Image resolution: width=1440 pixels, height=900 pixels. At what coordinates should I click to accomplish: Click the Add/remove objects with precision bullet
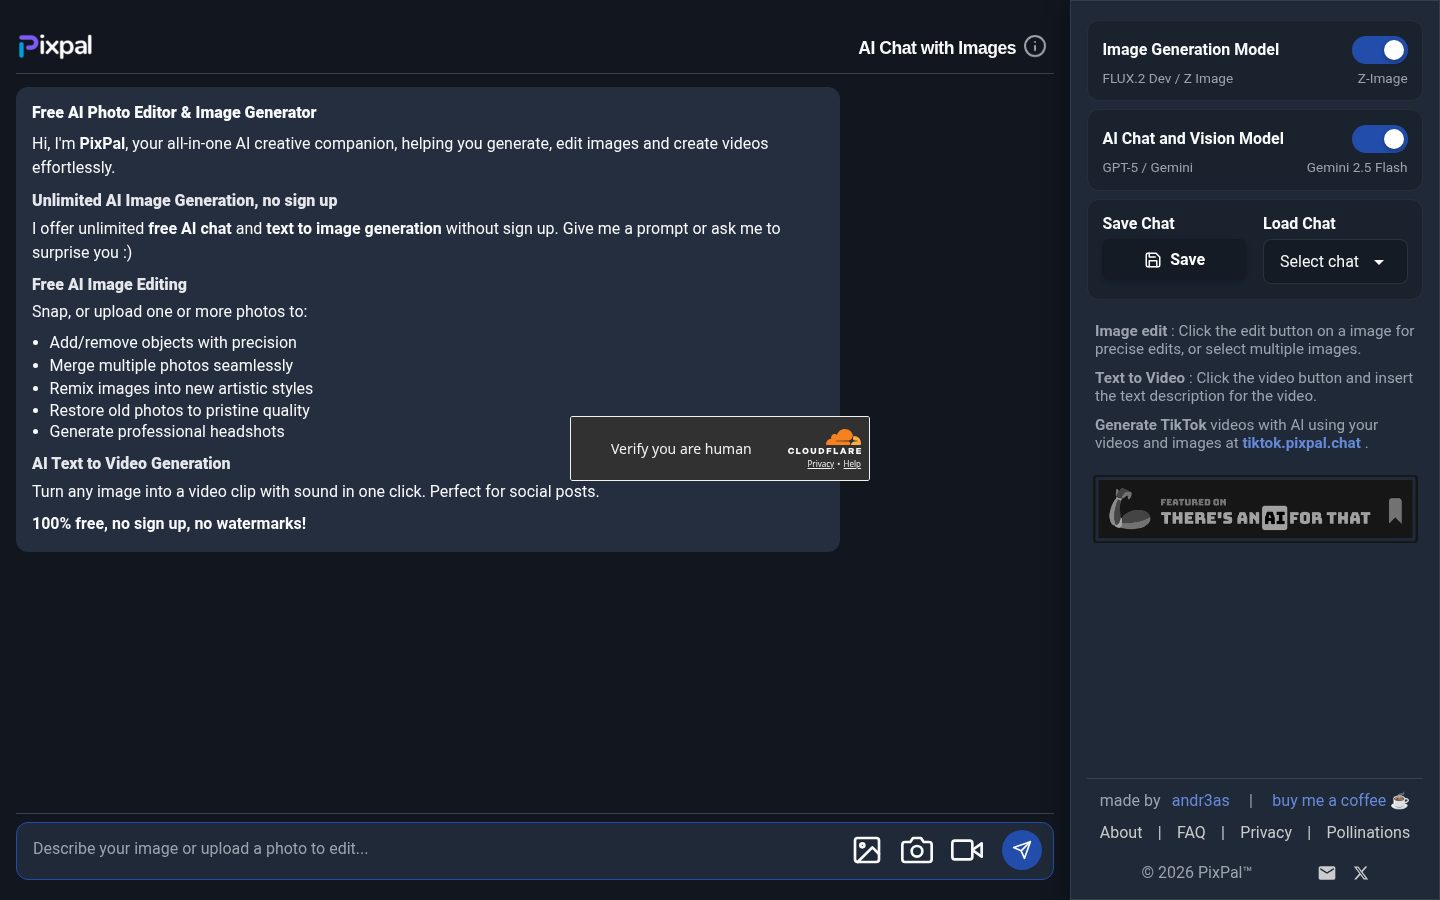point(173,343)
